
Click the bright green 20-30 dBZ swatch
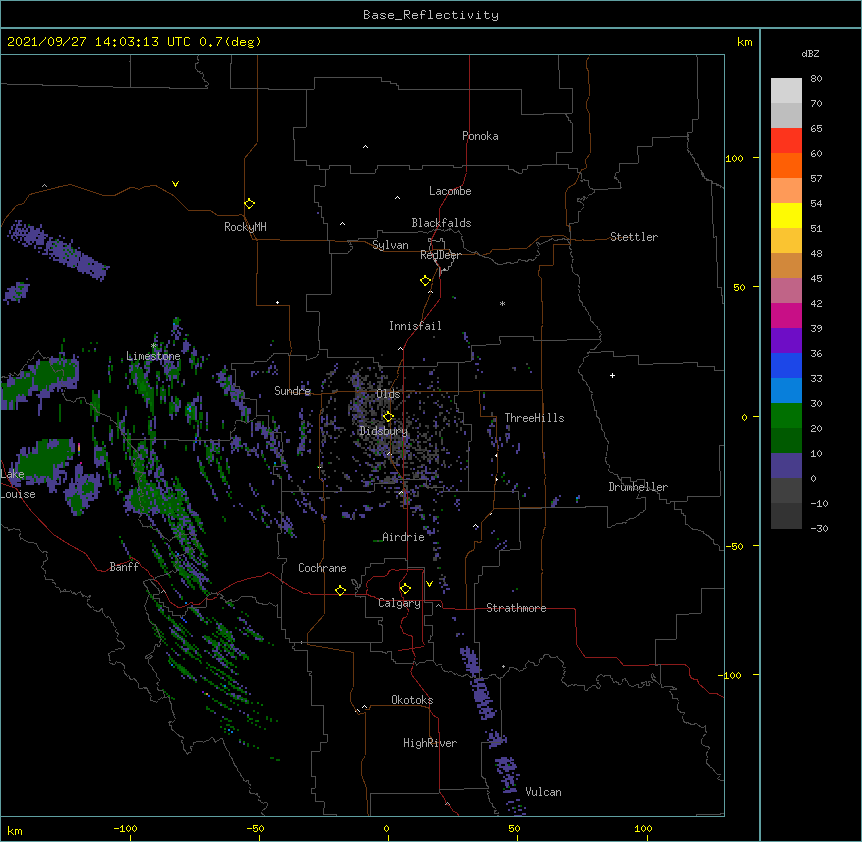786,416
